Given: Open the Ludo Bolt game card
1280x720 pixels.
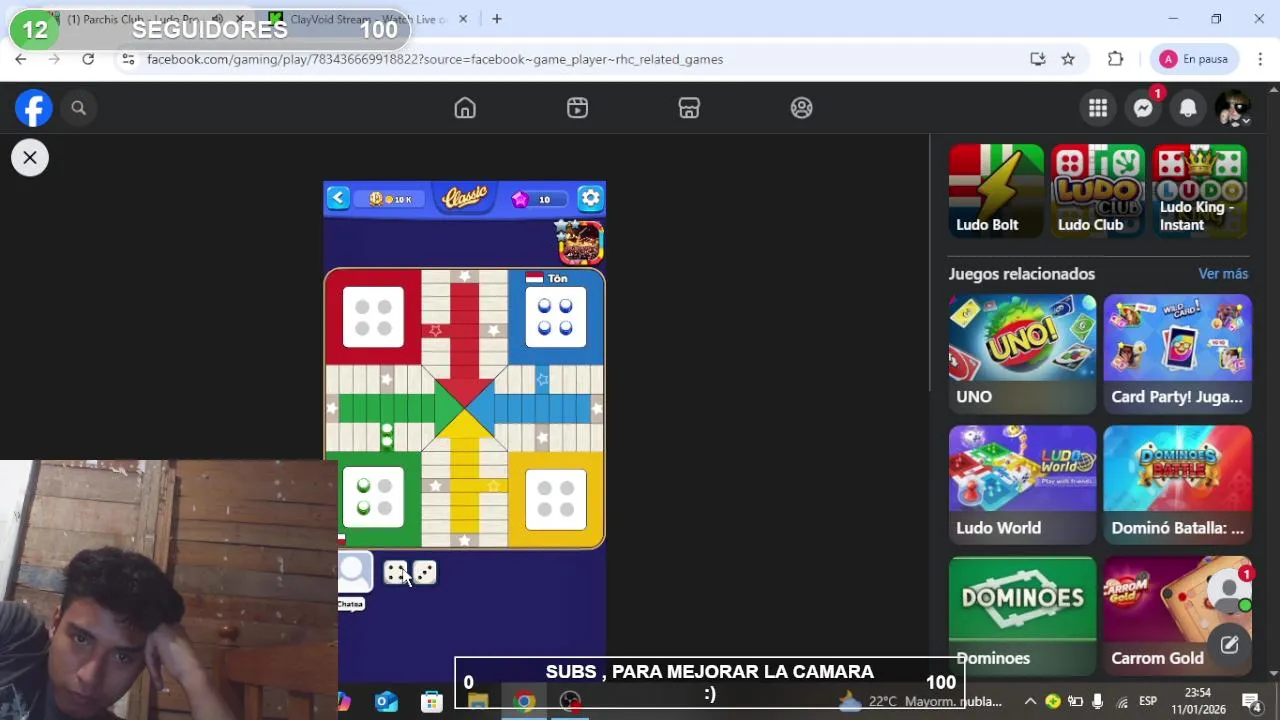Looking at the screenshot, I should (x=996, y=190).
